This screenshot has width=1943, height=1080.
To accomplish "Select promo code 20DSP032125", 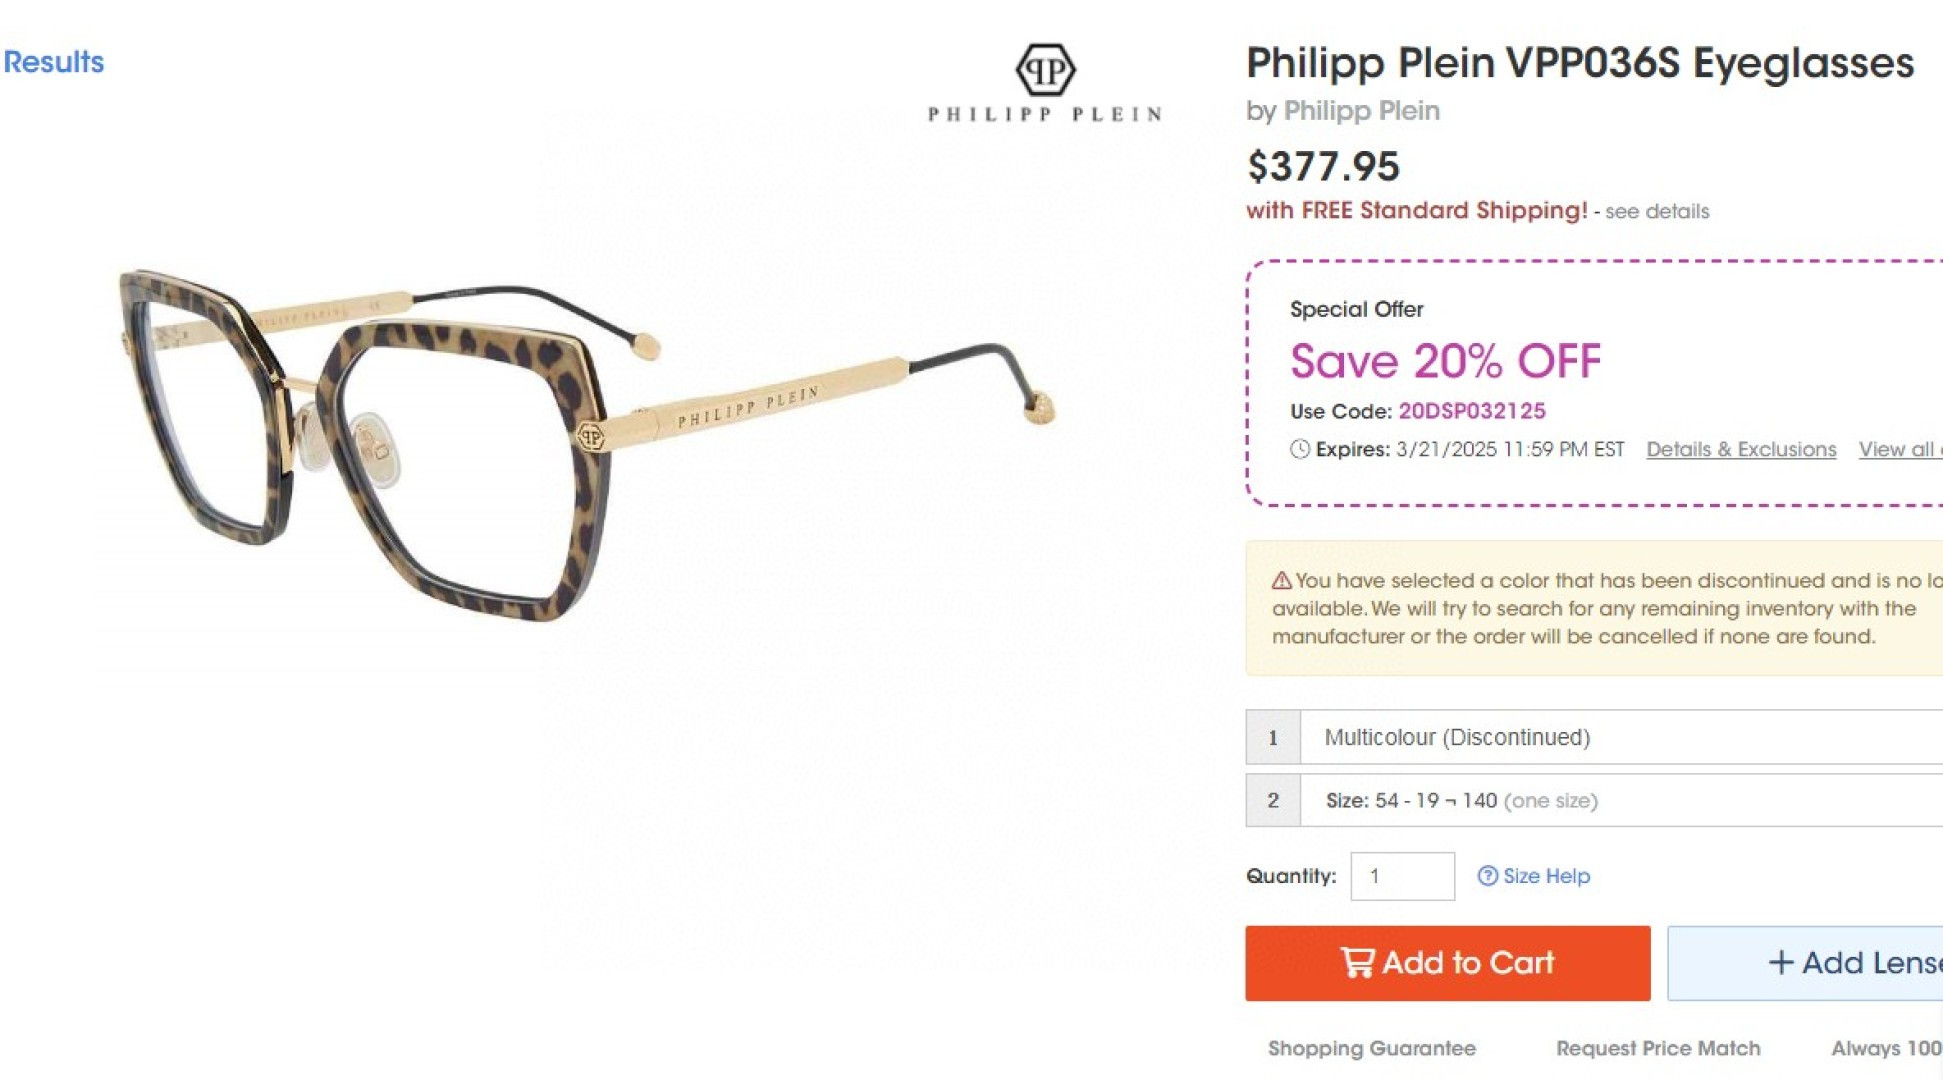I will pyautogui.click(x=1471, y=411).
